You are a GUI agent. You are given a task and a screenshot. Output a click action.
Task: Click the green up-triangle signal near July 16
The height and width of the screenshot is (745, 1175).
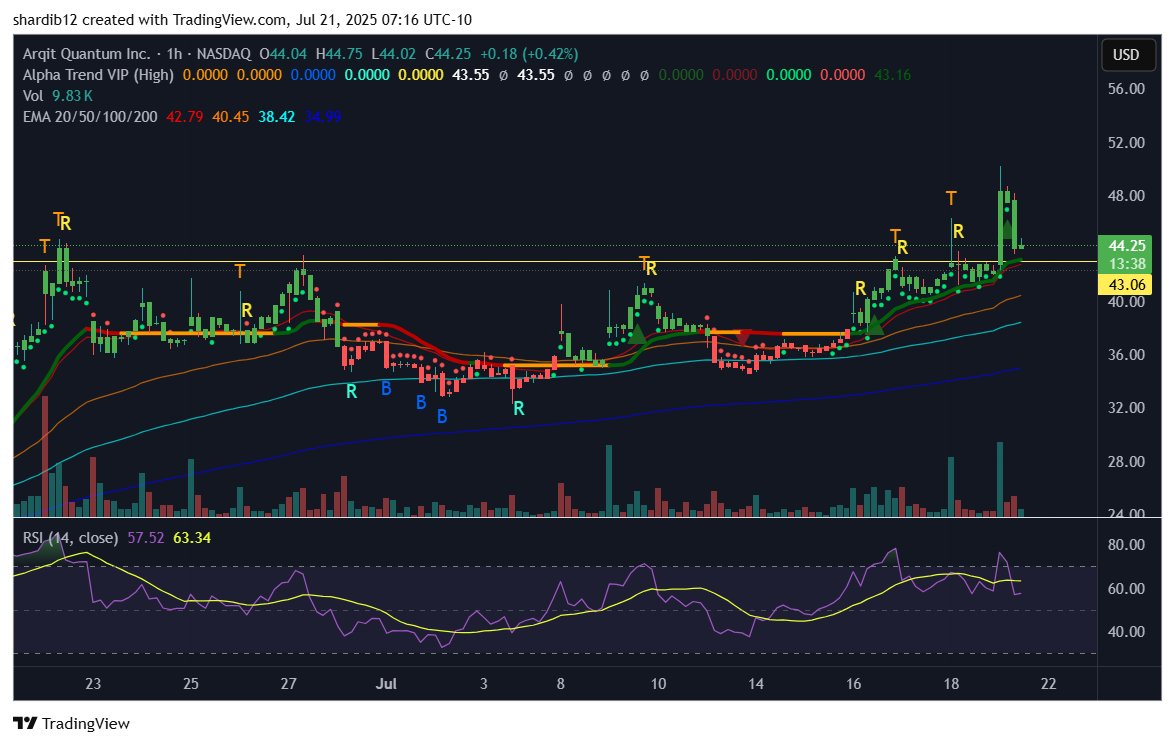(x=875, y=325)
